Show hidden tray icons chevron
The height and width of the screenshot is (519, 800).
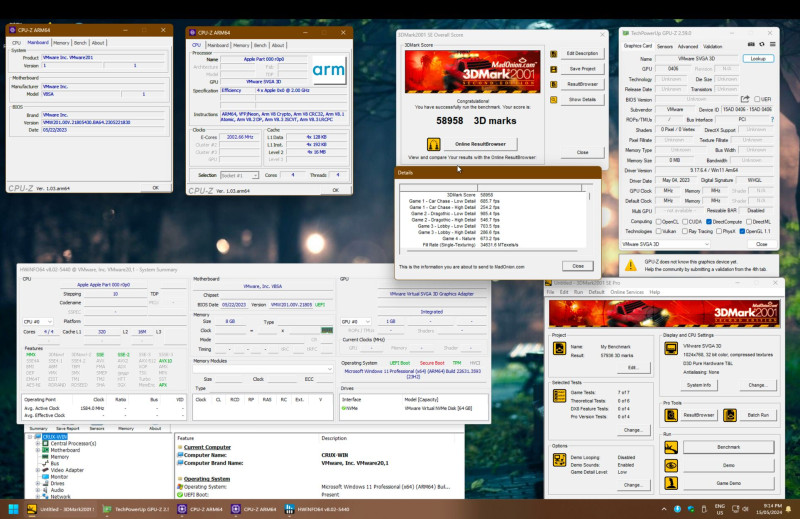pos(664,509)
